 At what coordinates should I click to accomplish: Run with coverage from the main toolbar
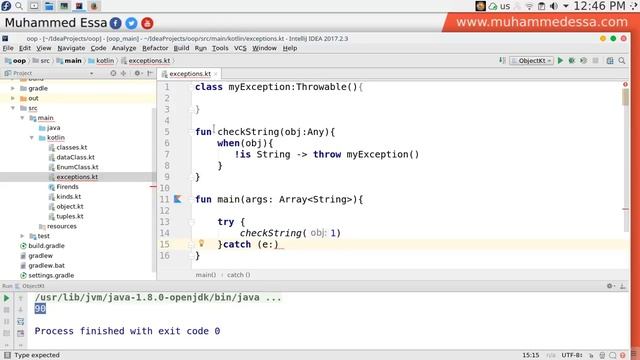coord(584,60)
